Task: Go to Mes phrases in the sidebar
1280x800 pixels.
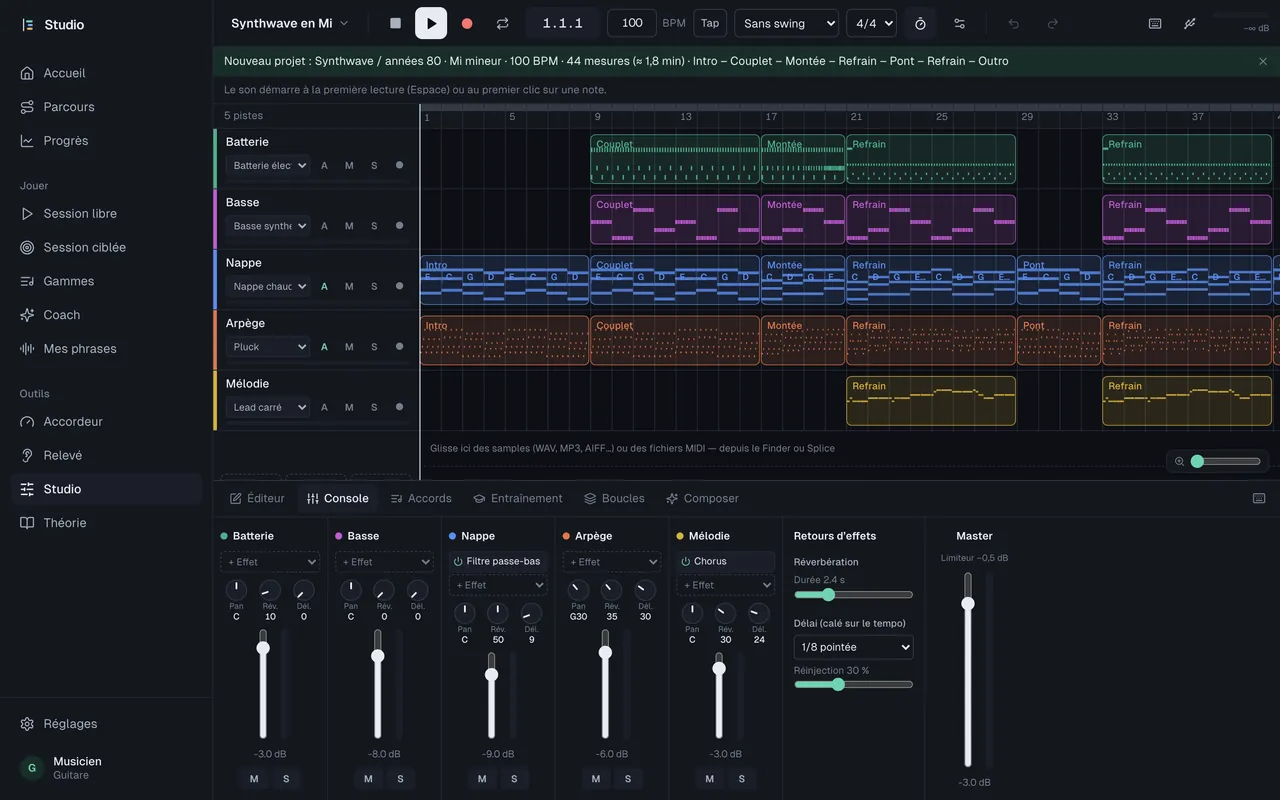Action: pyautogui.click(x=106, y=349)
